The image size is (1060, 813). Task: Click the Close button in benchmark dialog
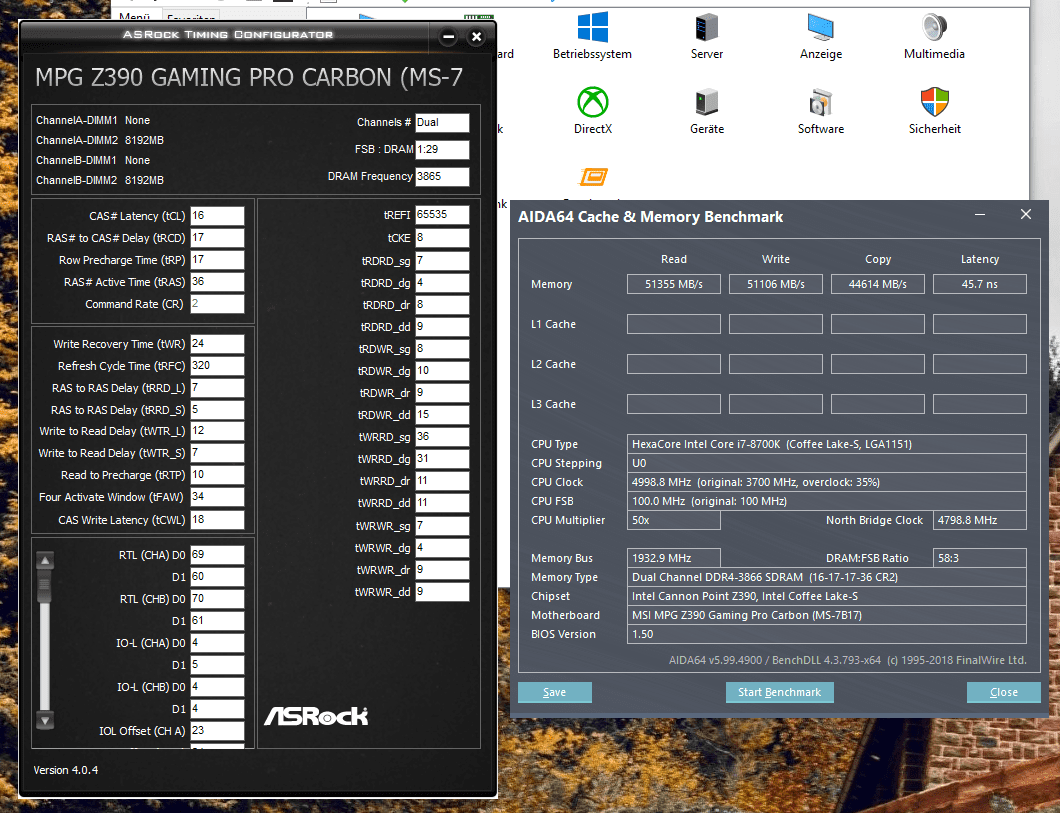point(1003,692)
